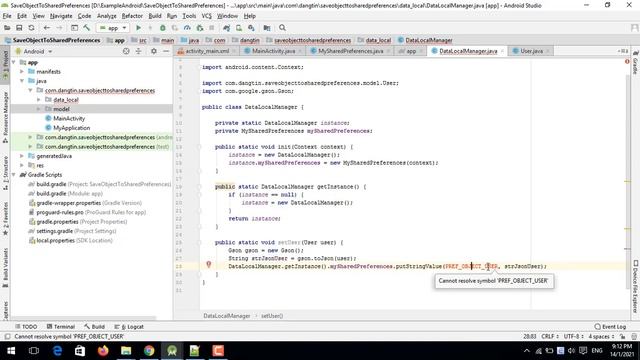640x360 pixels.
Task: Open the Terminal tool window
Action: coord(61,327)
